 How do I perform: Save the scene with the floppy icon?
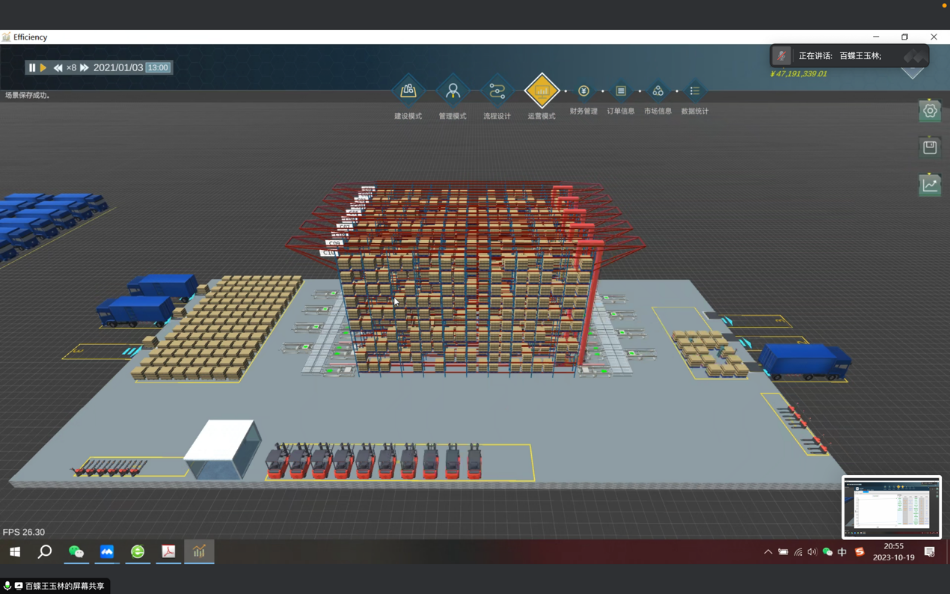tap(930, 147)
